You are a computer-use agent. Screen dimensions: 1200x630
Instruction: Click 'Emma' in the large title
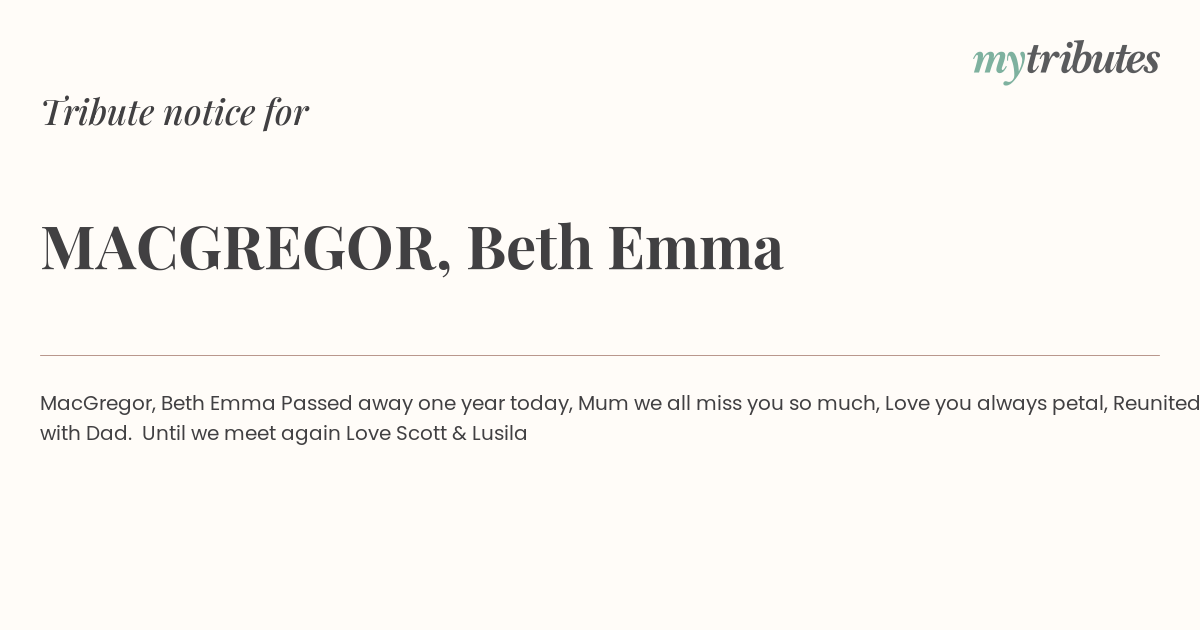(x=695, y=248)
